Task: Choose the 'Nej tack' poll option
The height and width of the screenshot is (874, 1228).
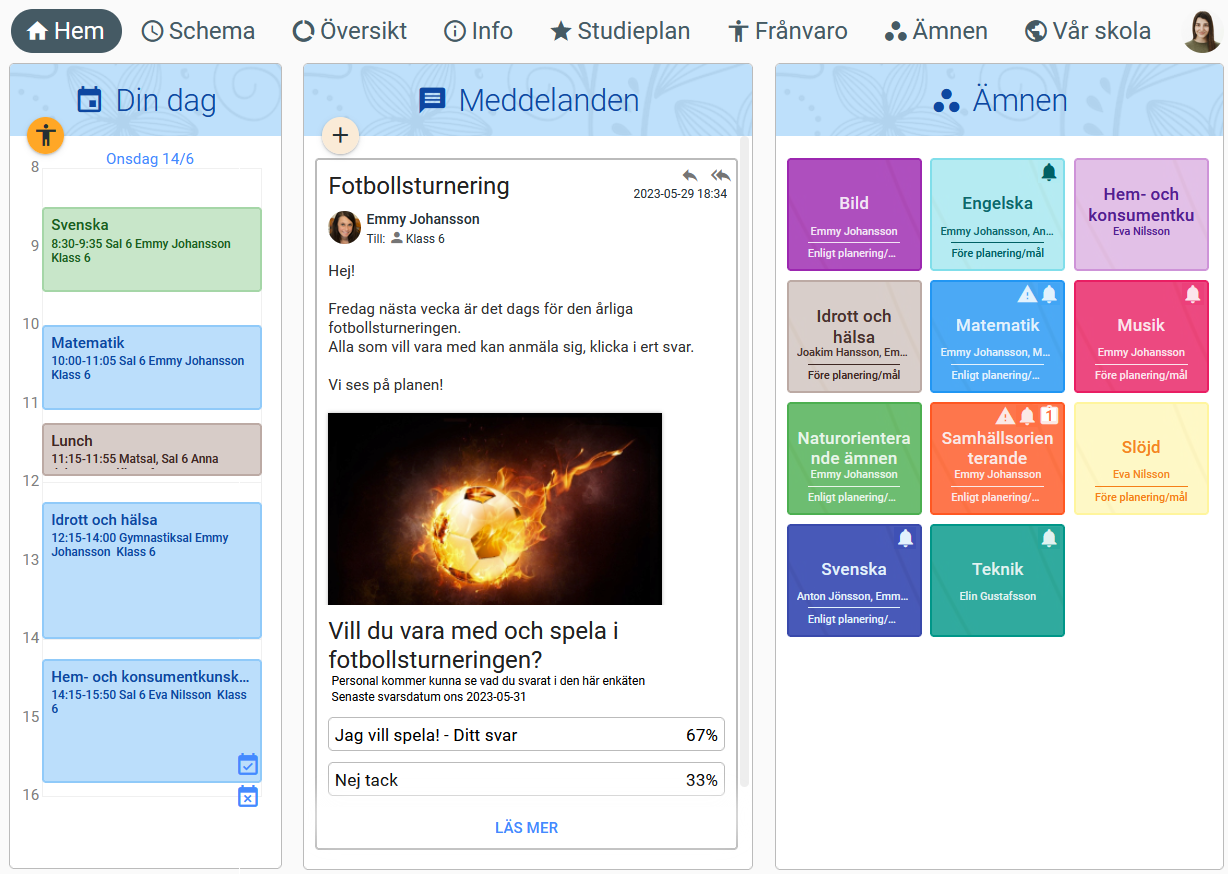Action: (526, 780)
